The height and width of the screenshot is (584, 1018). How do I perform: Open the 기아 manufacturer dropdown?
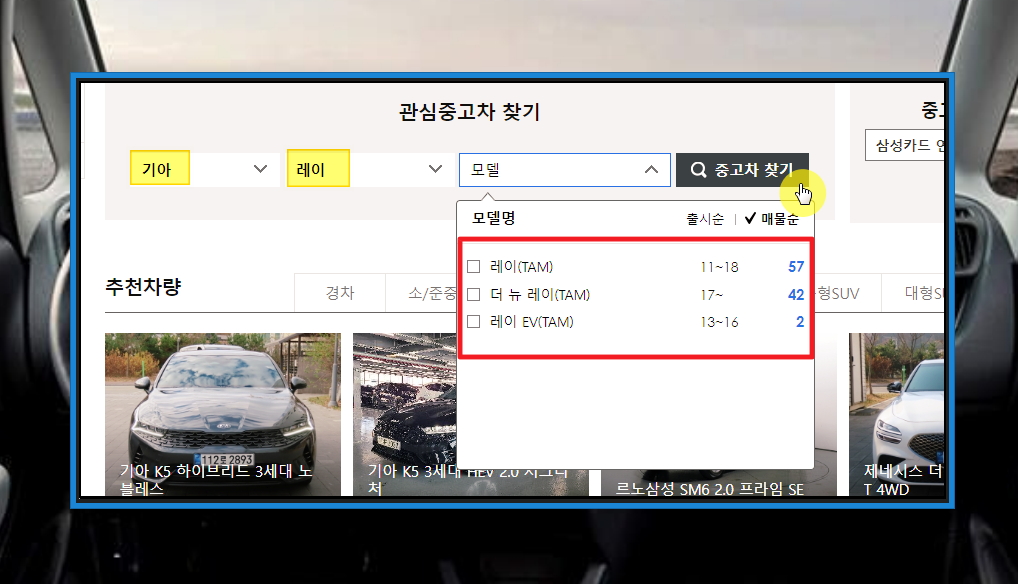205,169
